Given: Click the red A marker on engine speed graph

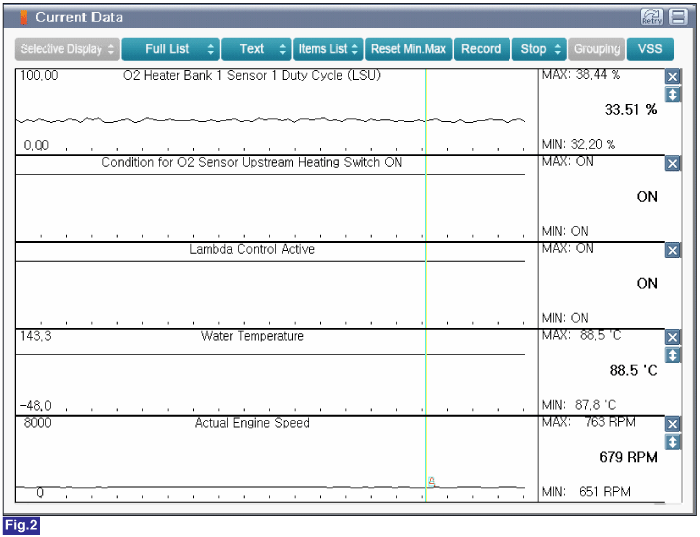Looking at the screenshot, I should coord(431,482).
